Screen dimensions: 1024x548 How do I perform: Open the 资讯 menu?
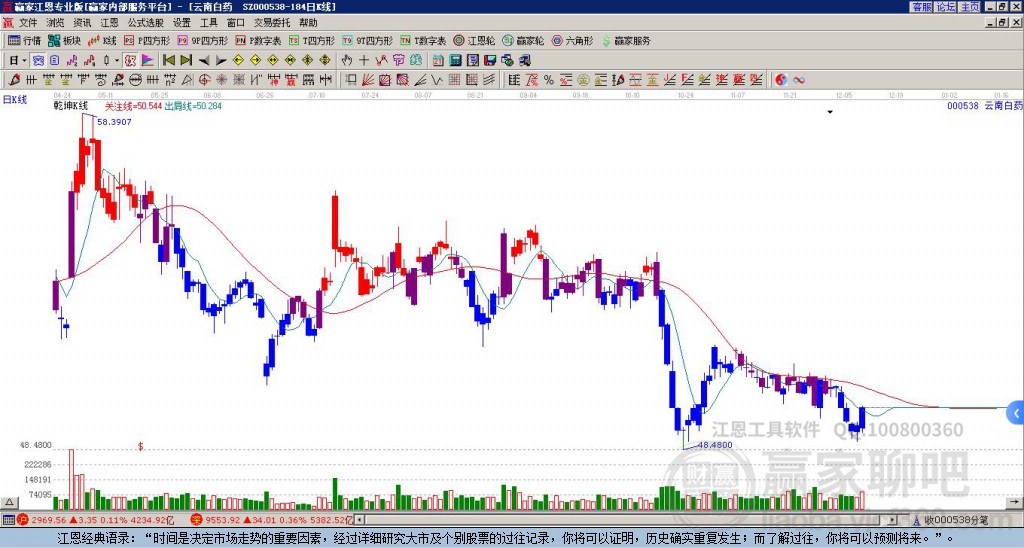tap(82, 23)
